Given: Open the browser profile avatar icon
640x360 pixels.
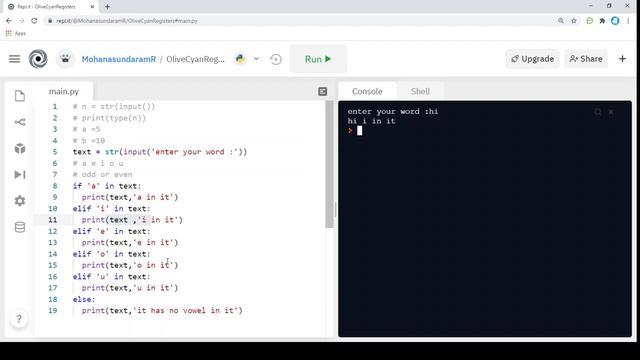Looking at the screenshot, I should pos(615,20).
